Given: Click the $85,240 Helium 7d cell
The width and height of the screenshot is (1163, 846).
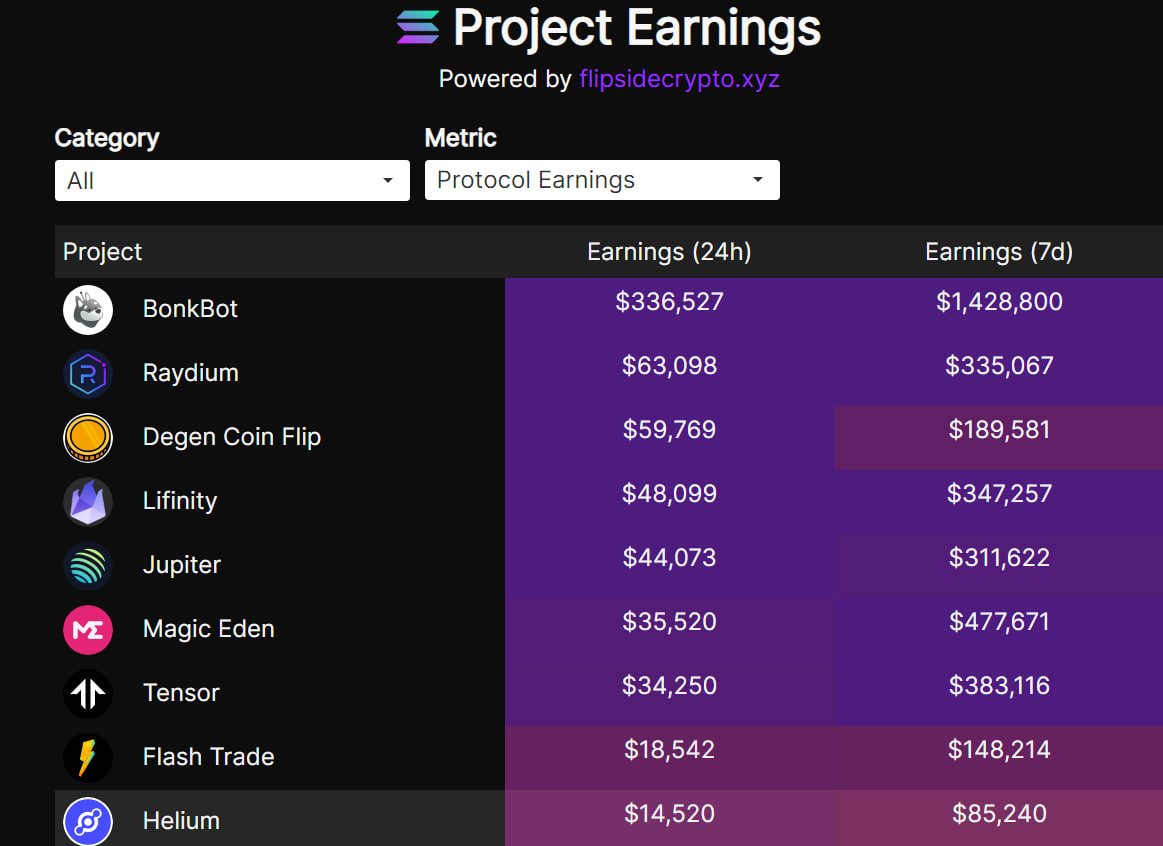Looking at the screenshot, I should point(999,818).
